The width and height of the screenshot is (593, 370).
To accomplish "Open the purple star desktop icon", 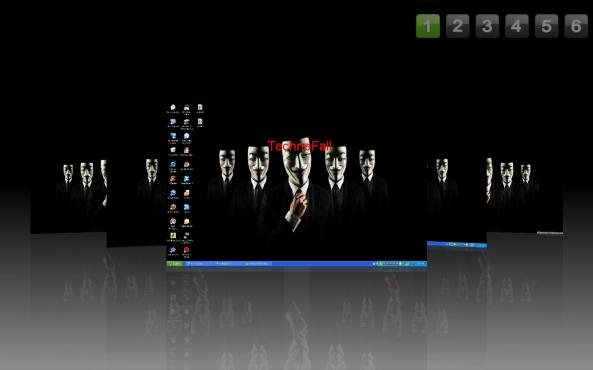I will [x=173, y=251].
